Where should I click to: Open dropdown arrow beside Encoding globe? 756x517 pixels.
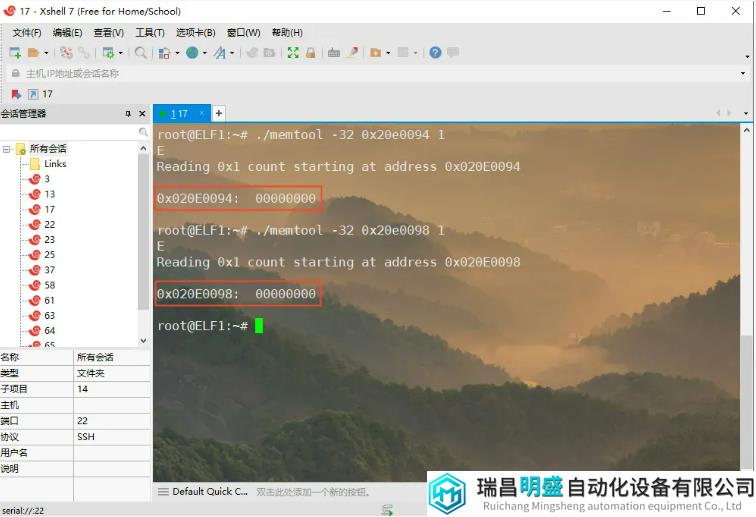(x=204, y=53)
